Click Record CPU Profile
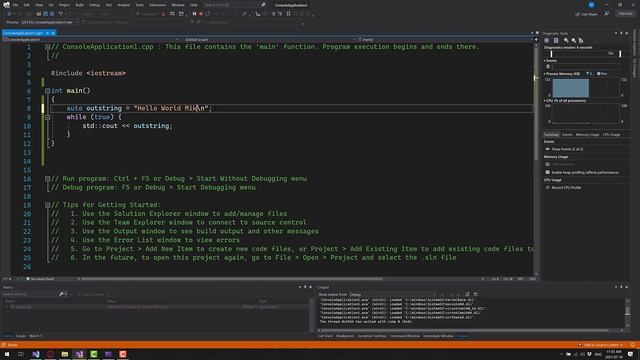This screenshot has height=360, width=640. coord(566,187)
